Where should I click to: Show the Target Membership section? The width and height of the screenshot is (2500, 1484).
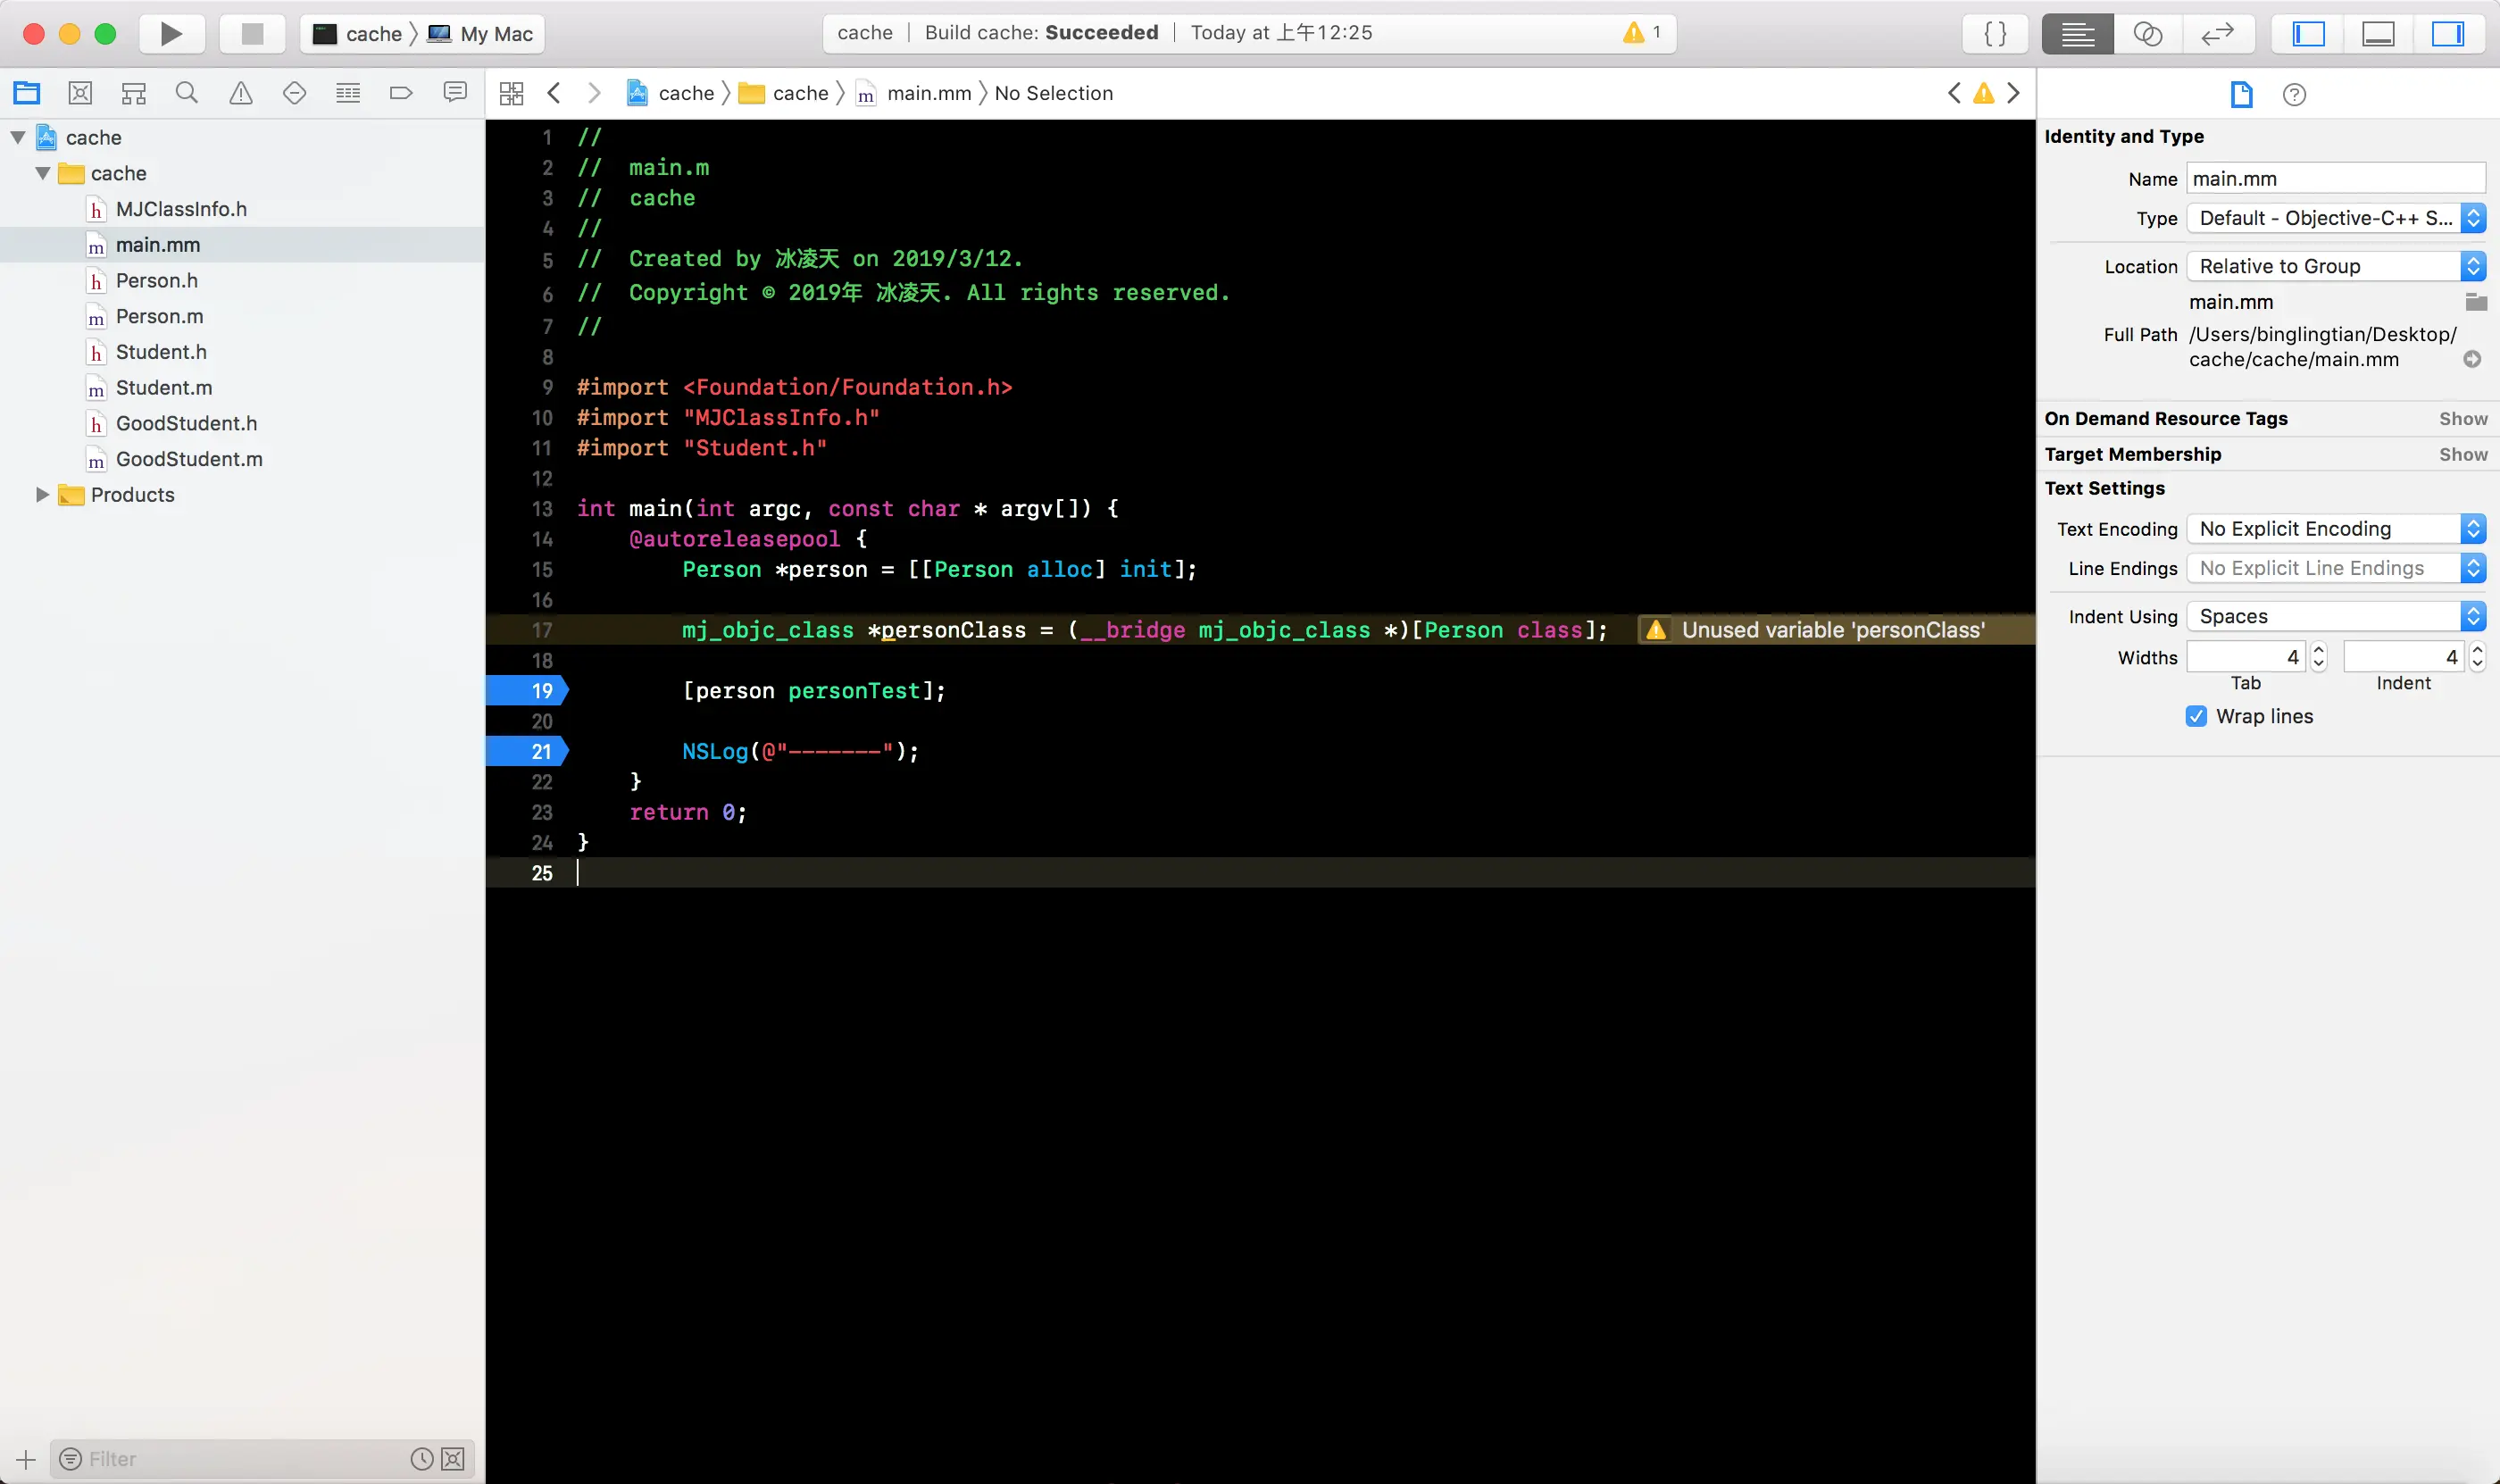tap(2462, 454)
